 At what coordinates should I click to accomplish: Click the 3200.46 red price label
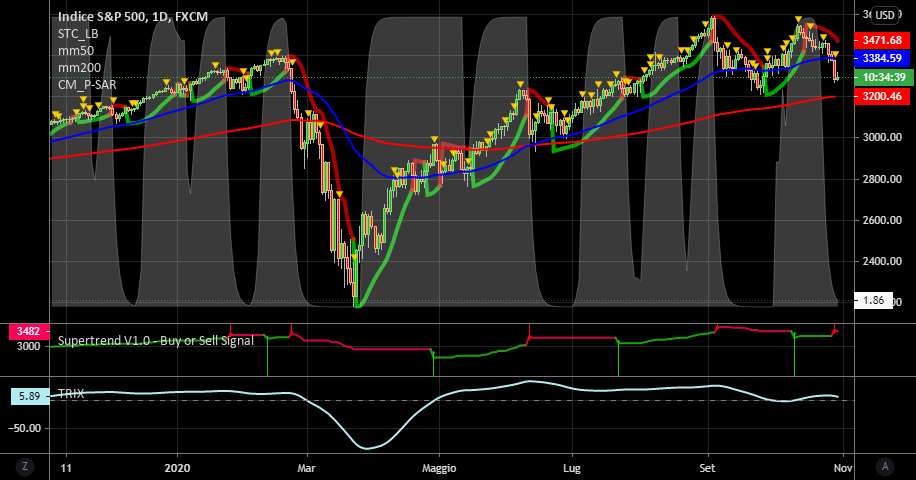[882, 96]
